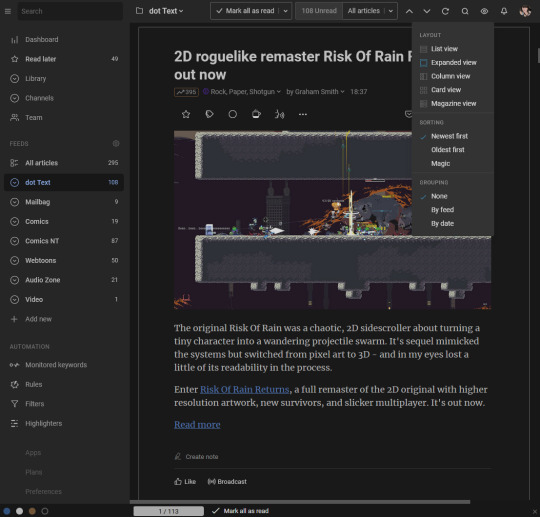
Task: Click the read later cup icon
Action: point(256,114)
